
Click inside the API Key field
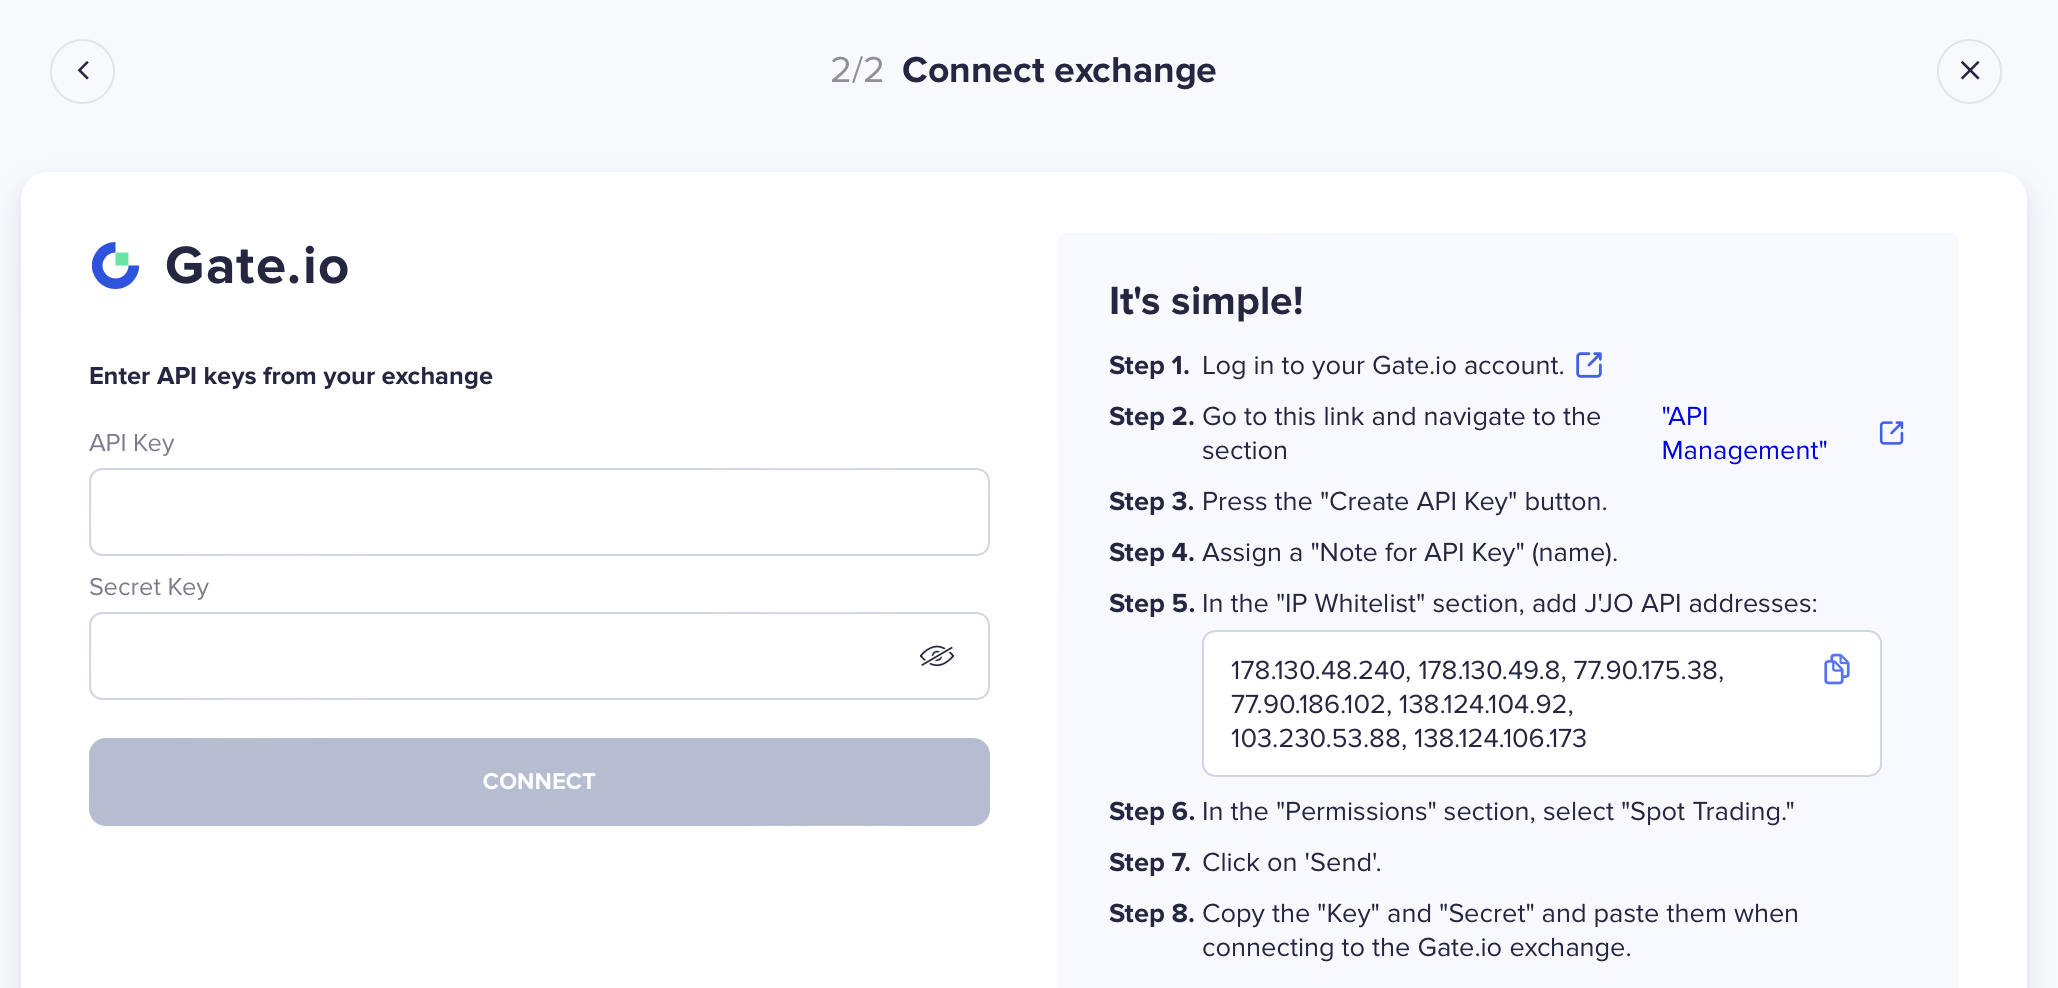coord(539,512)
